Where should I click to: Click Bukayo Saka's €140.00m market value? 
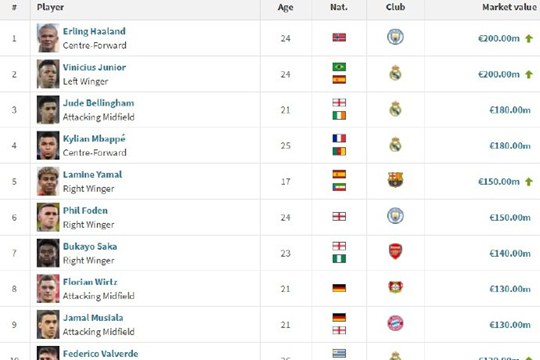tap(510, 254)
